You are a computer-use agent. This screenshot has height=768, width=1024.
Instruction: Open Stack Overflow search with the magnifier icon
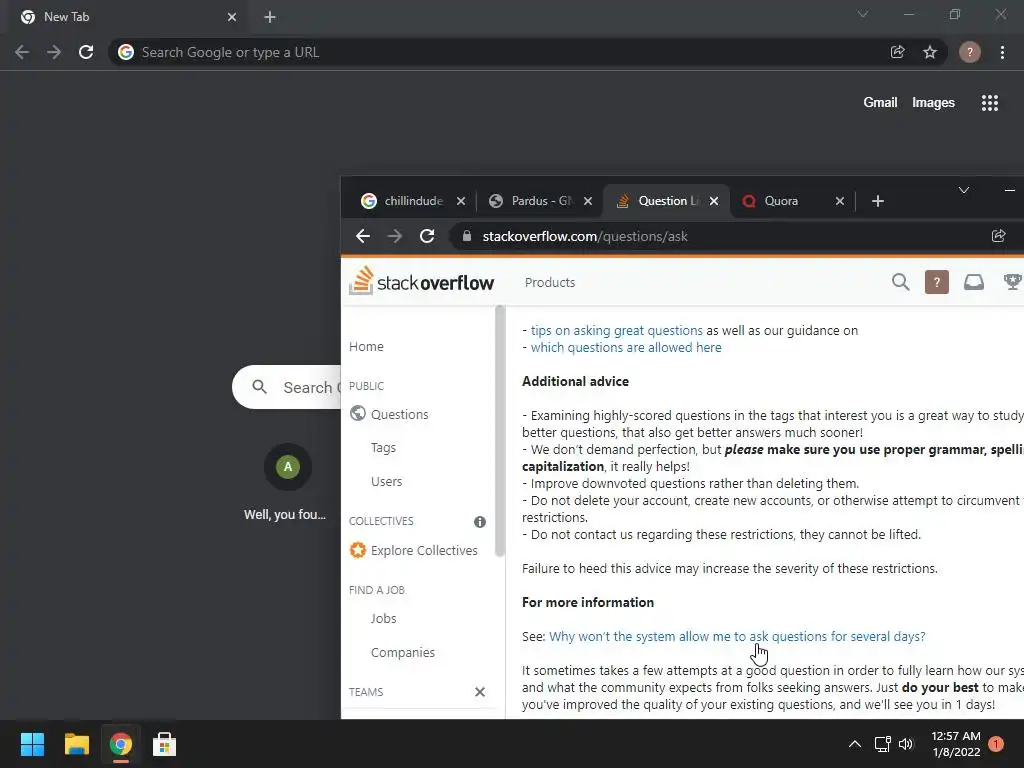pyautogui.click(x=901, y=282)
